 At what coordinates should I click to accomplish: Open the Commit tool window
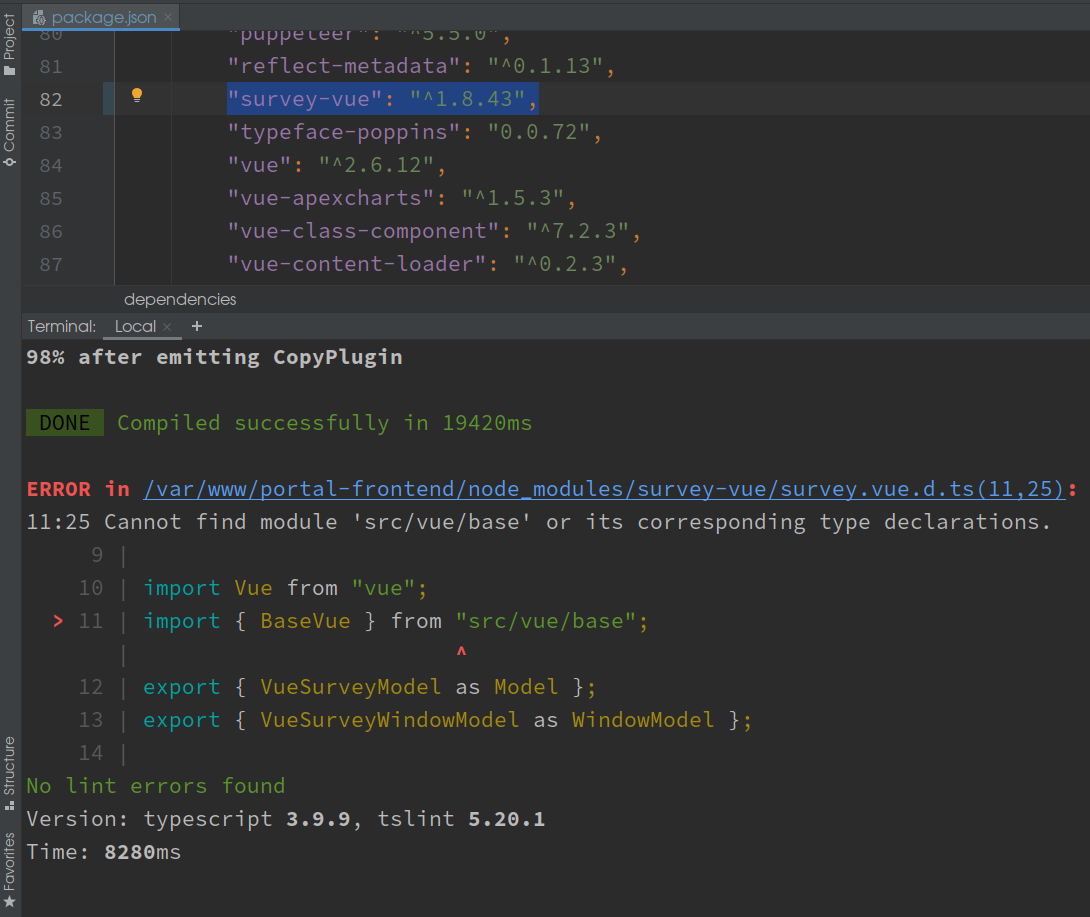click(x=10, y=120)
